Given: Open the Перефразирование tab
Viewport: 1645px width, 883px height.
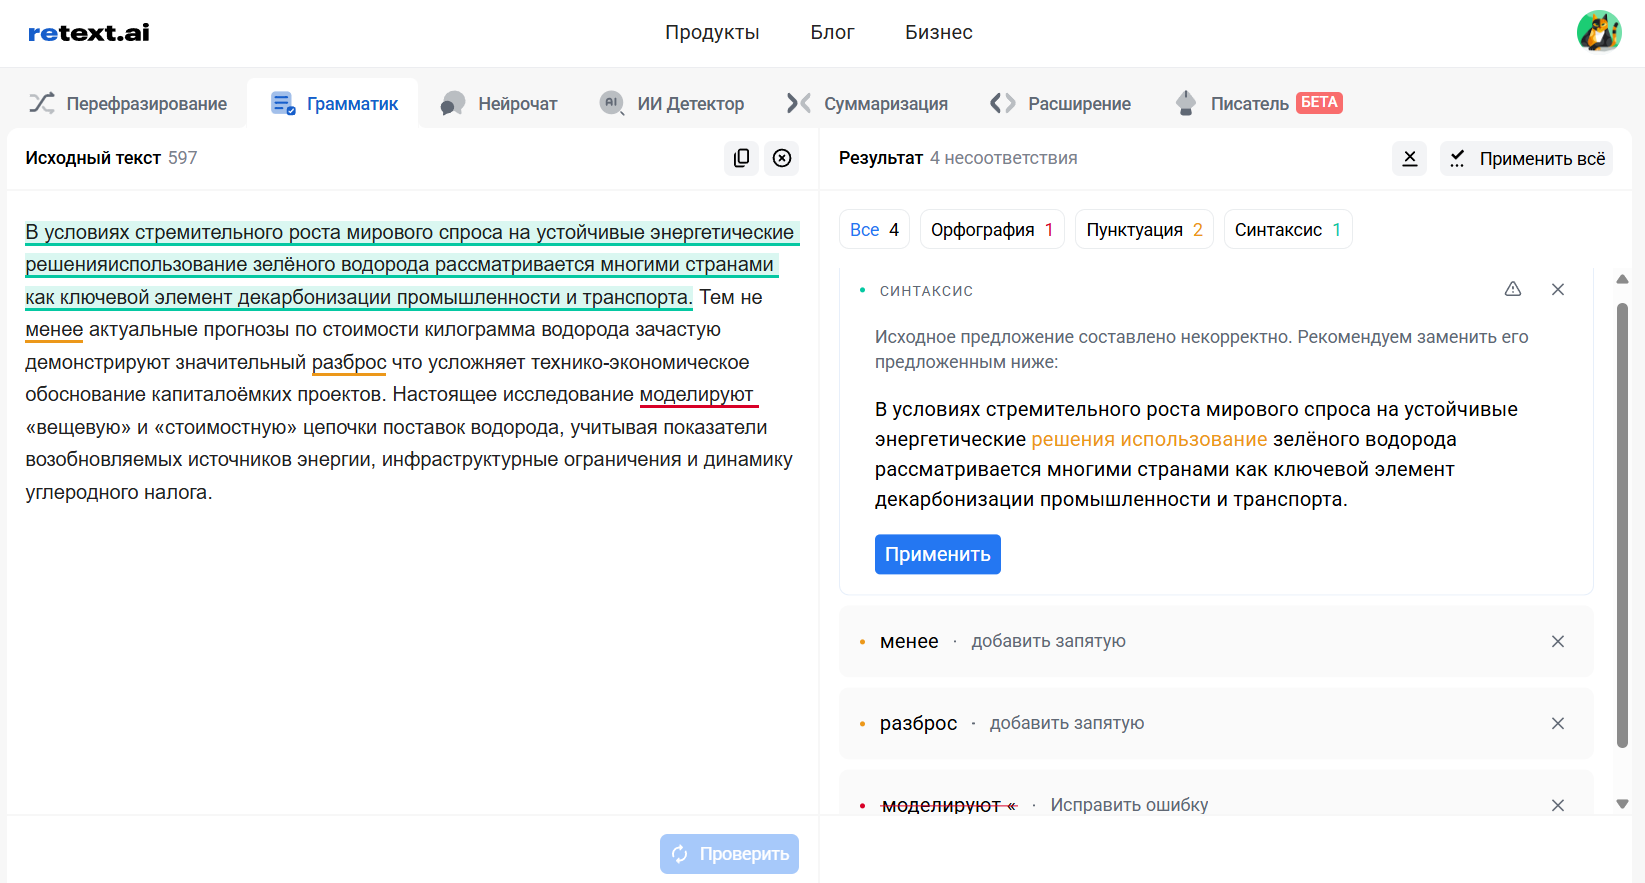Looking at the screenshot, I should click(128, 104).
